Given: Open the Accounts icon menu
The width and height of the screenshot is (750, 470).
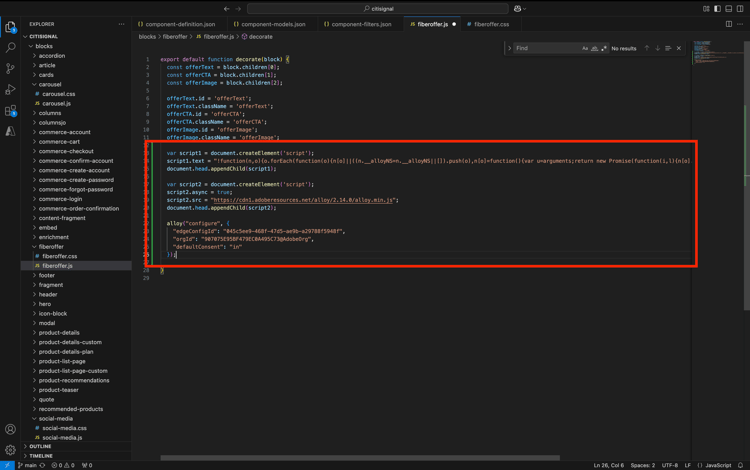Looking at the screenshot, I should (x=11, y=429).
